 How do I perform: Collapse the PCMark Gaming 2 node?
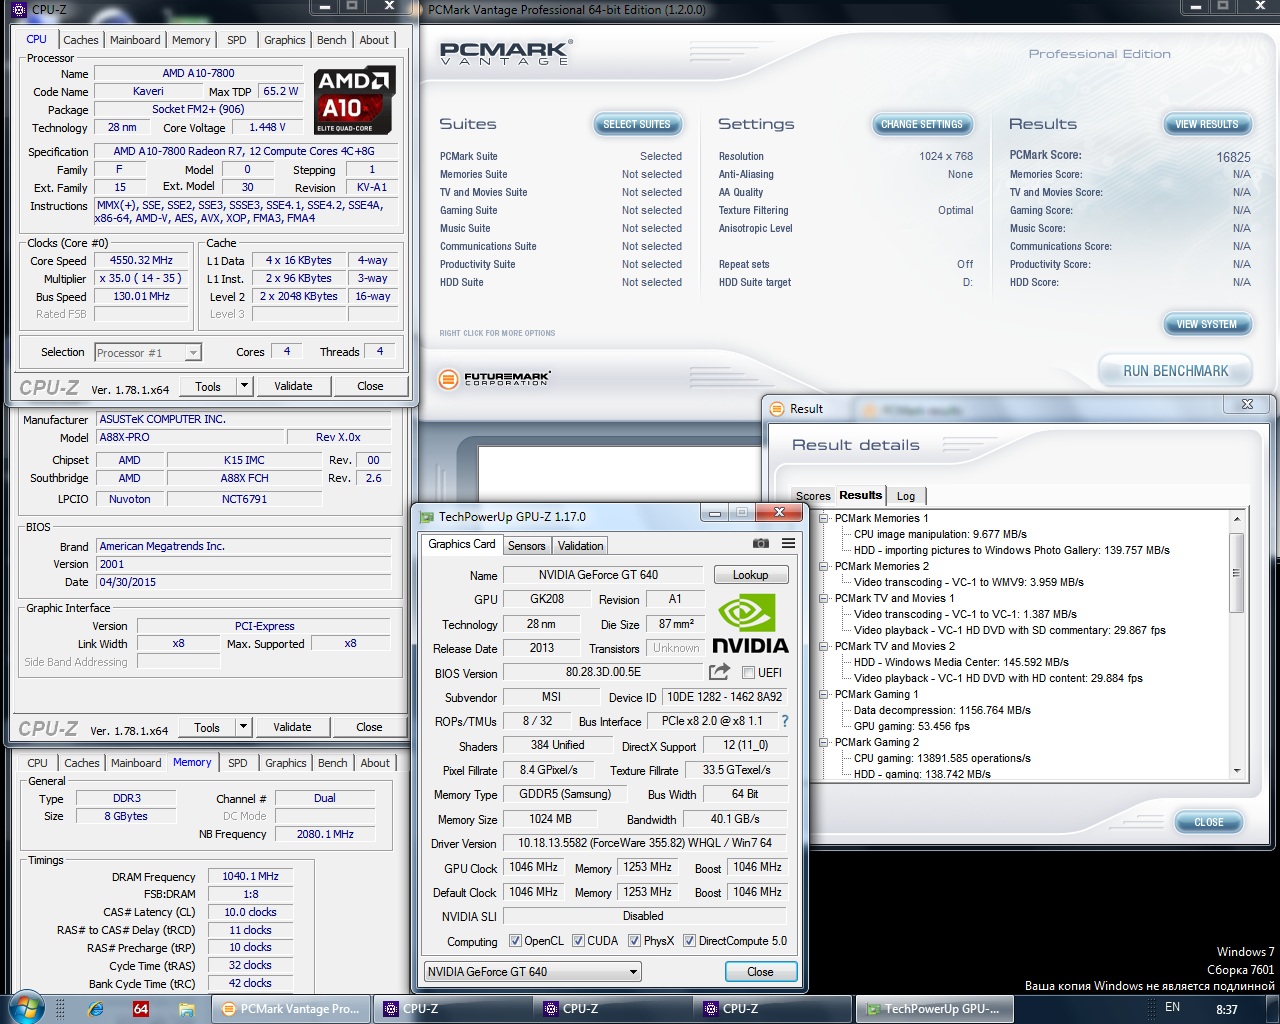[824, 742]
